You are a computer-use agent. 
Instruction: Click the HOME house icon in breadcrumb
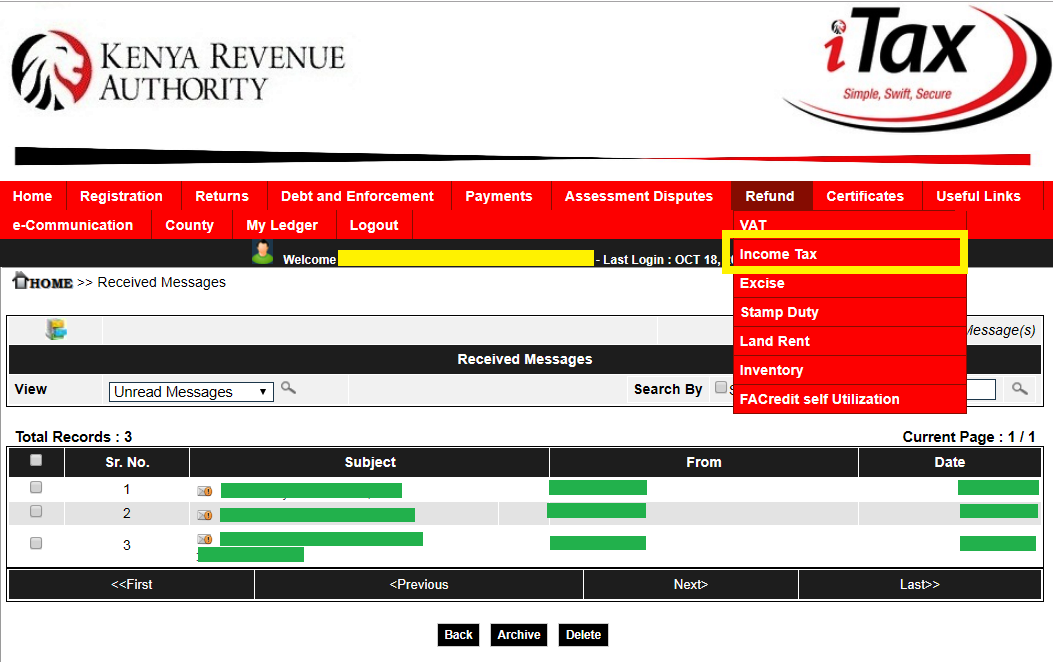[x=20, y=281]
